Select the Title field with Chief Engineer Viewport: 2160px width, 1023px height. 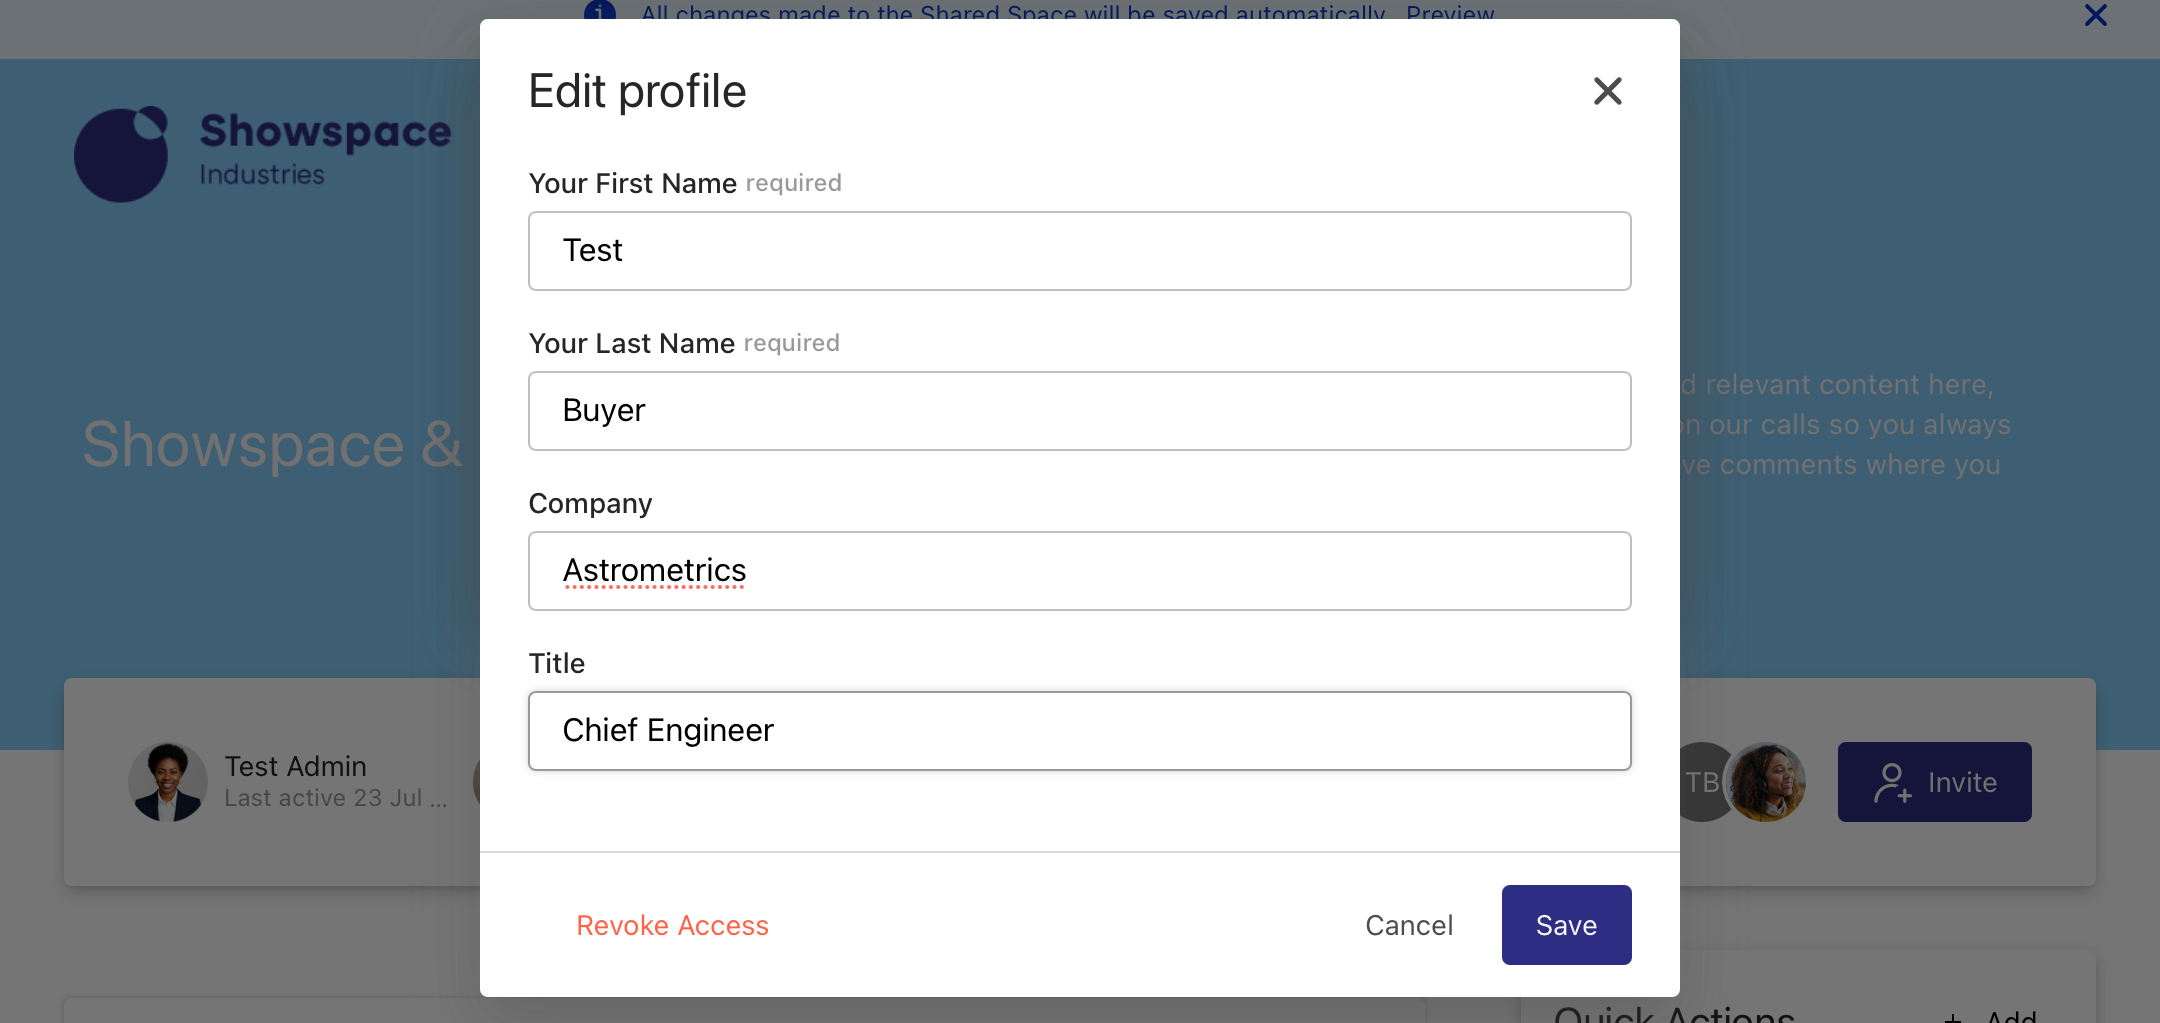1079,731
